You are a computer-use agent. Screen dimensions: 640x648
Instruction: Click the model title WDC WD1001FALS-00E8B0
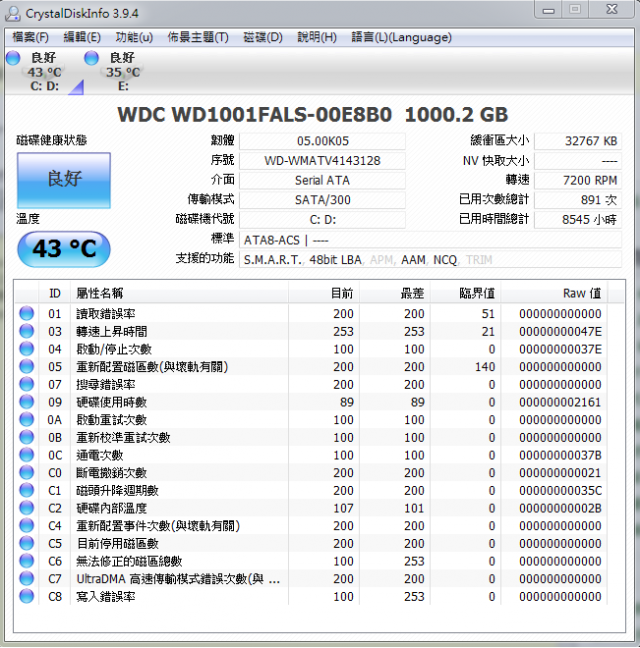click(255, 114)
